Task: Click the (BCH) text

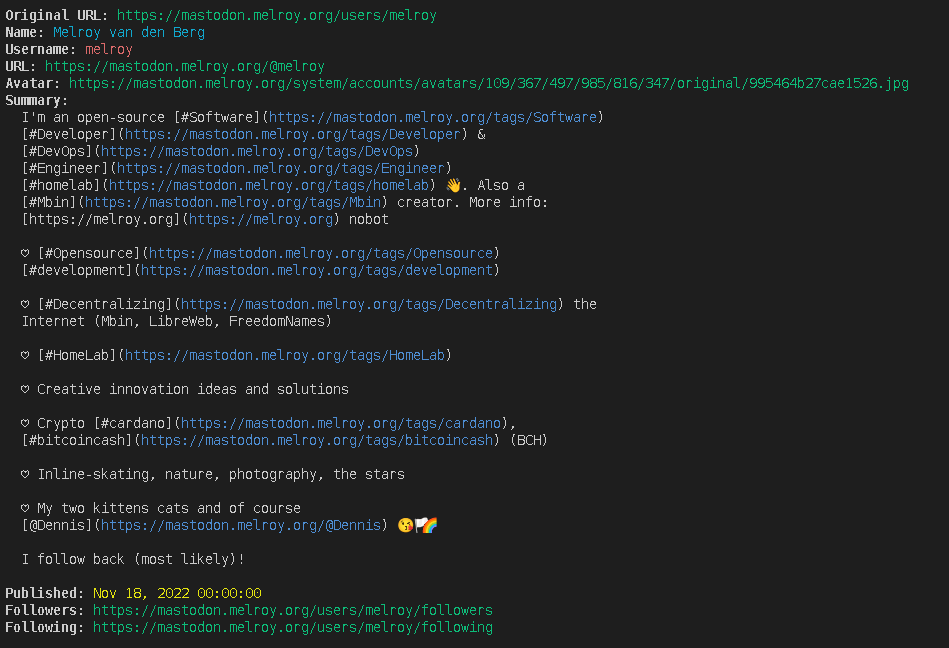Action: (529, 439)
